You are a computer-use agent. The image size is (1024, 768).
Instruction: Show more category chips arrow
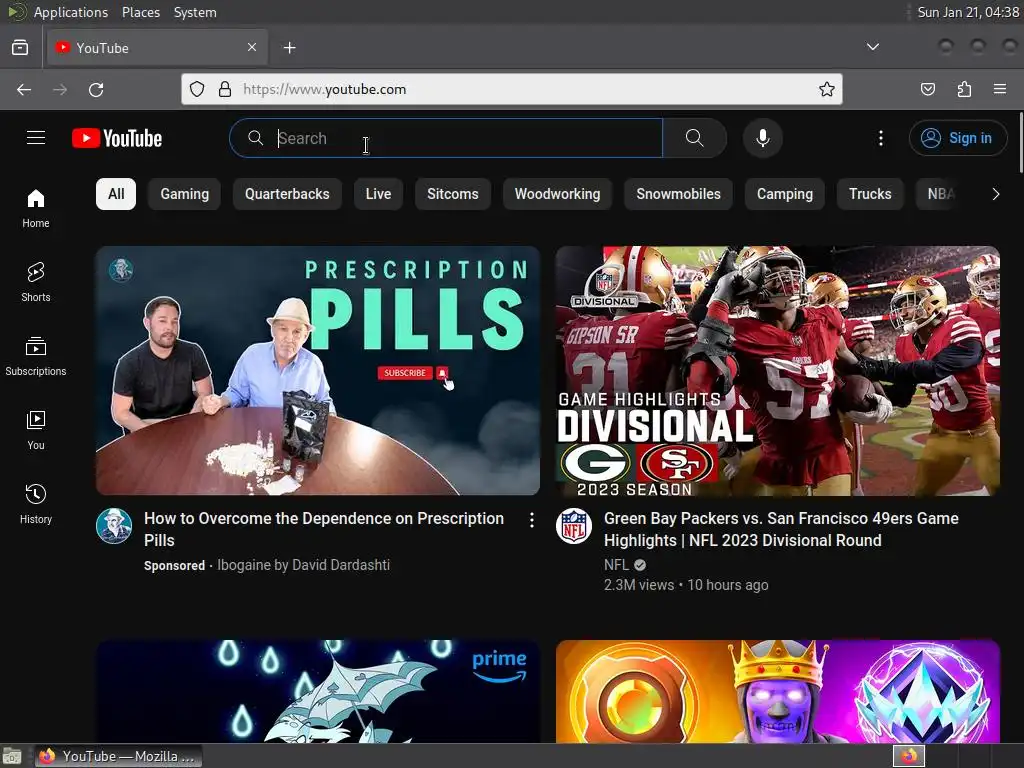pyautogui.click(x=995, y=194)
